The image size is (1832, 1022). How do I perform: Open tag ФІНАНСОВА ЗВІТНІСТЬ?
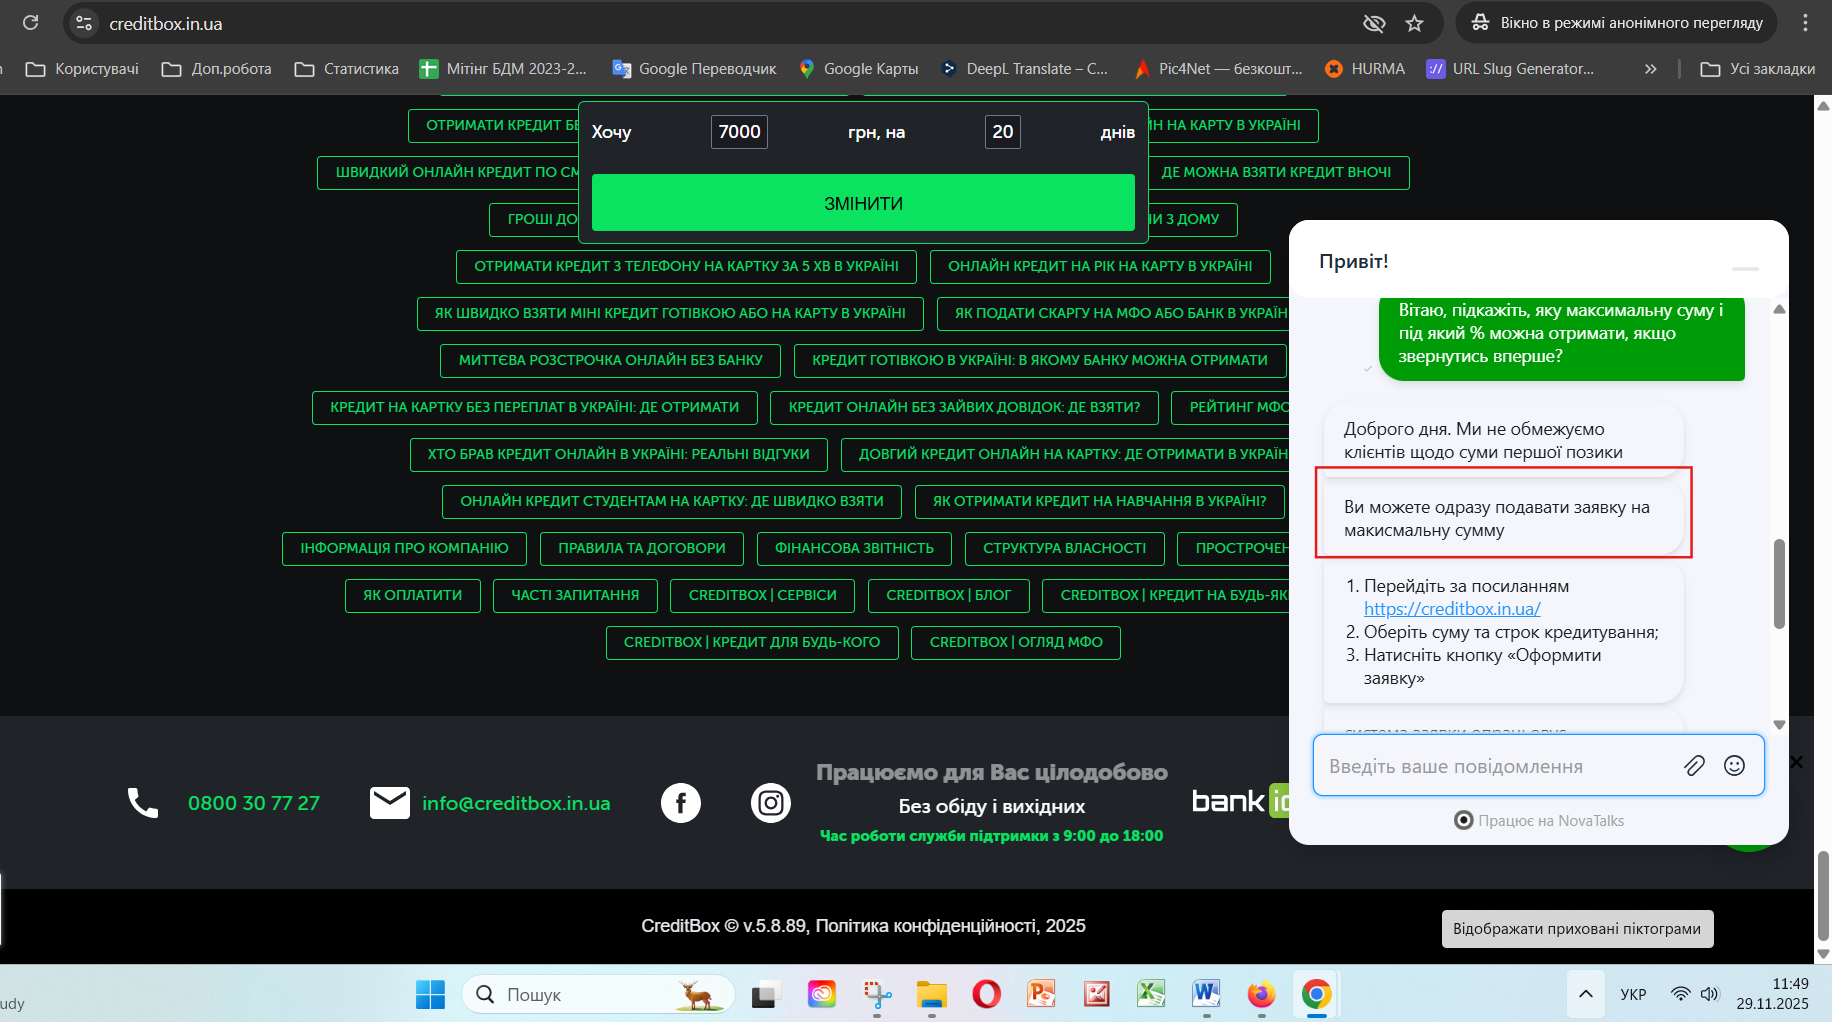(x=854, y=548)
